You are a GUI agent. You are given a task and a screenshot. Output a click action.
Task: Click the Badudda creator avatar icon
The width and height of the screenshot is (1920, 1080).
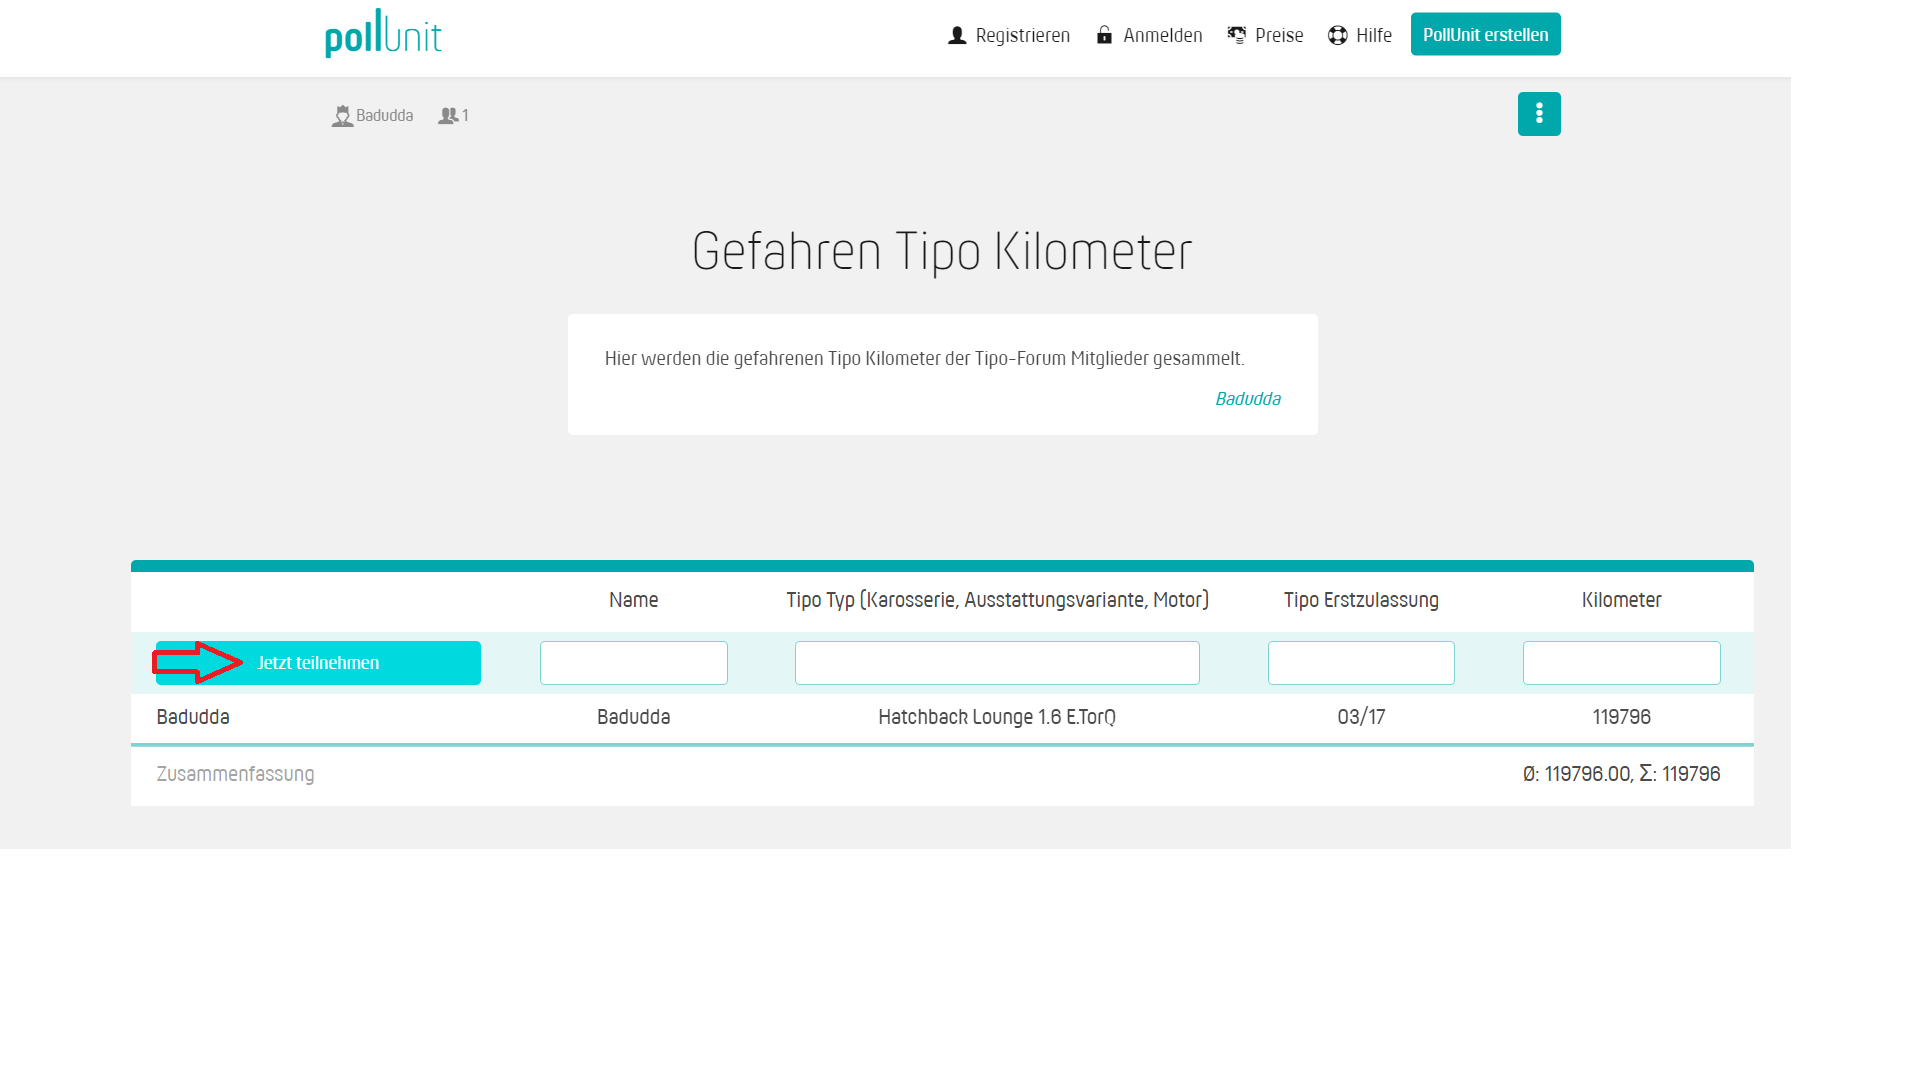(343, 116)
